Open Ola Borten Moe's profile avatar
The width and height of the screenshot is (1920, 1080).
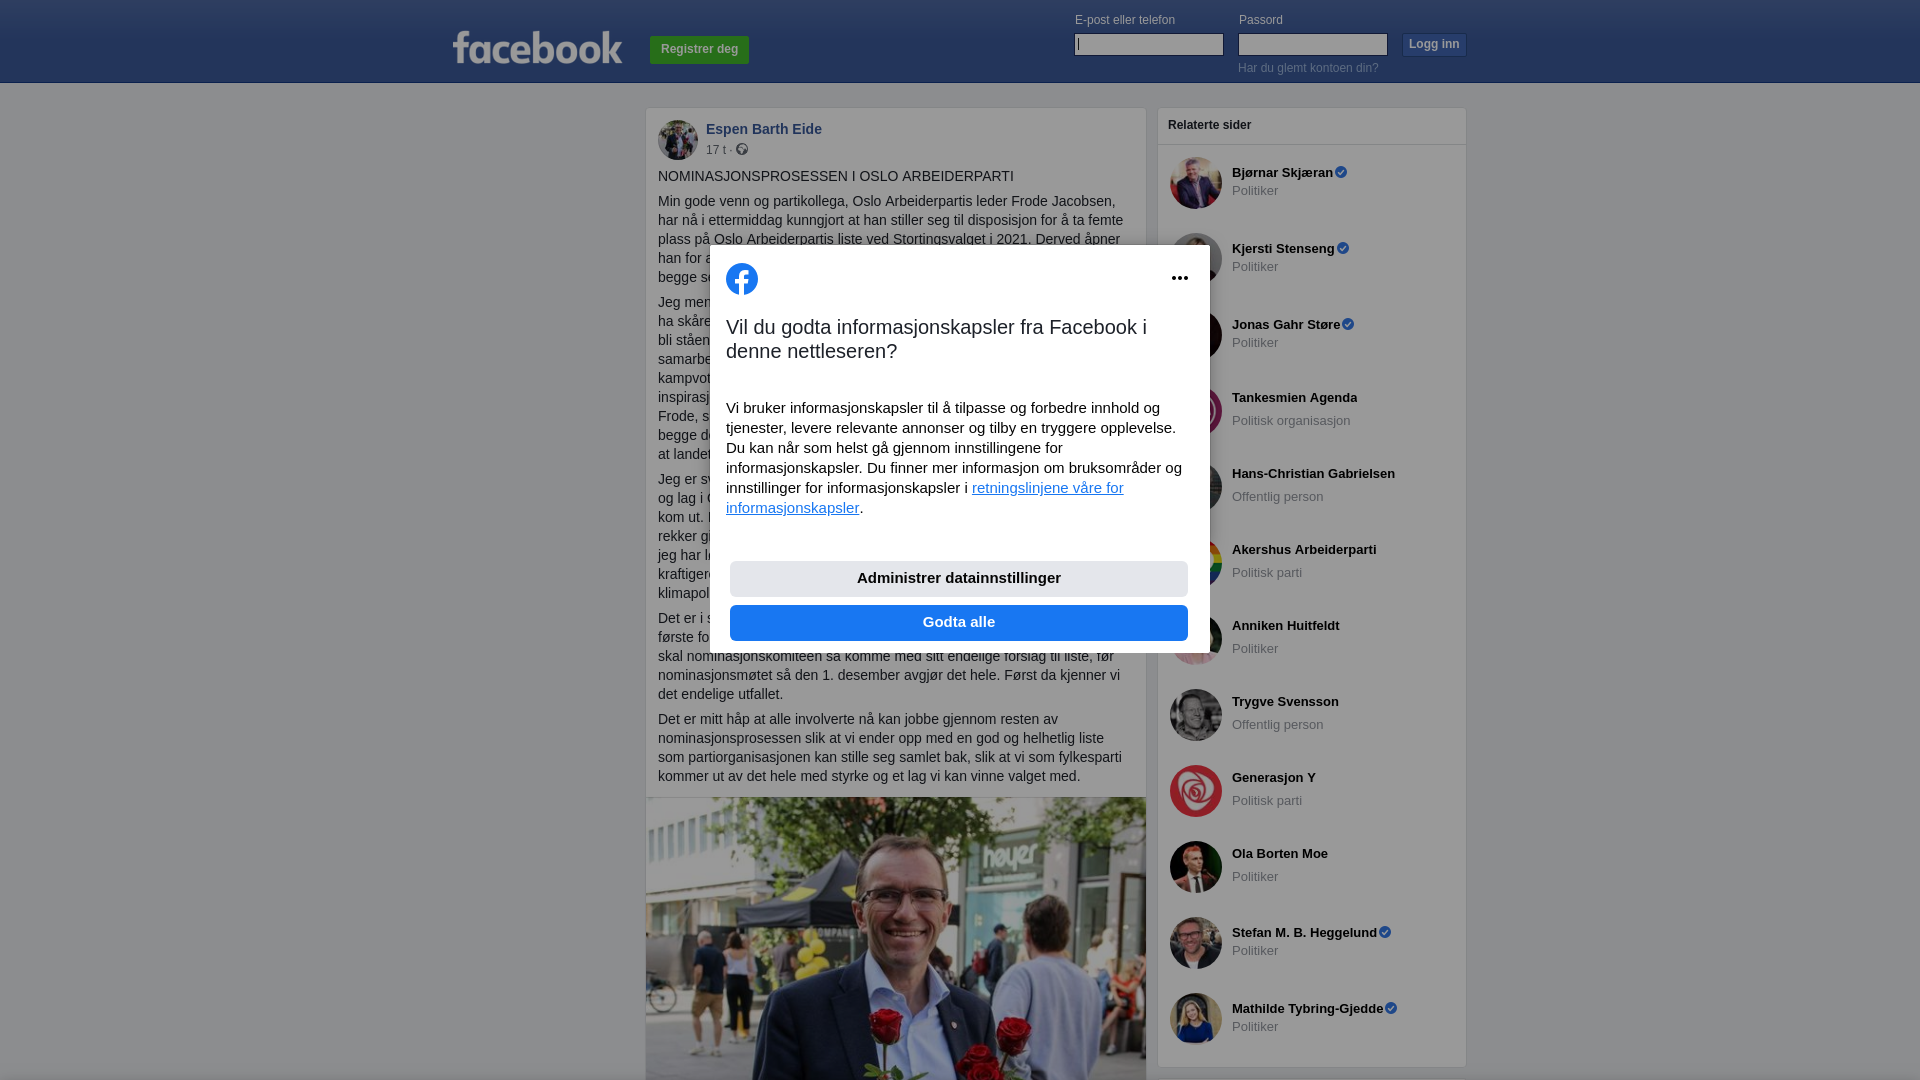tap(1196, 867)
